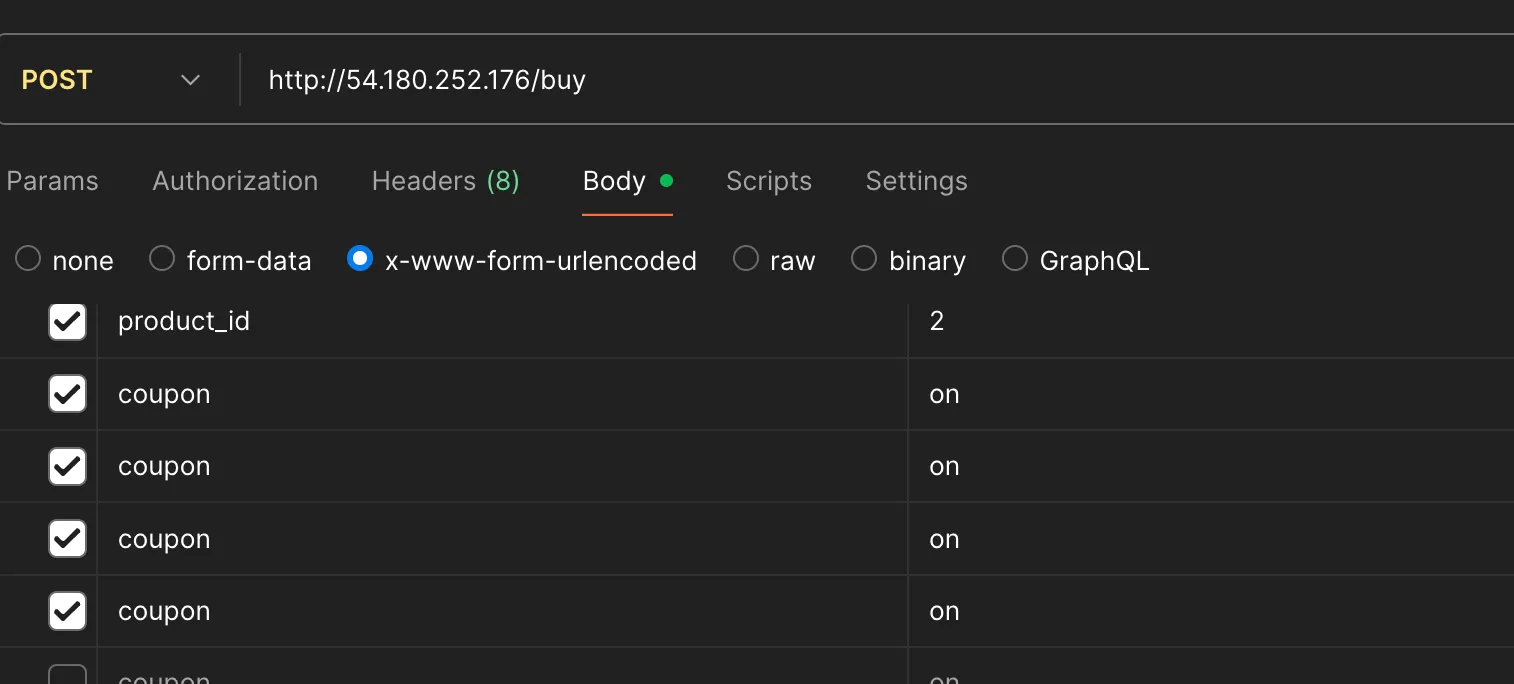
Task: Switch to the Settings tab
Action: (x=916, y=181)
